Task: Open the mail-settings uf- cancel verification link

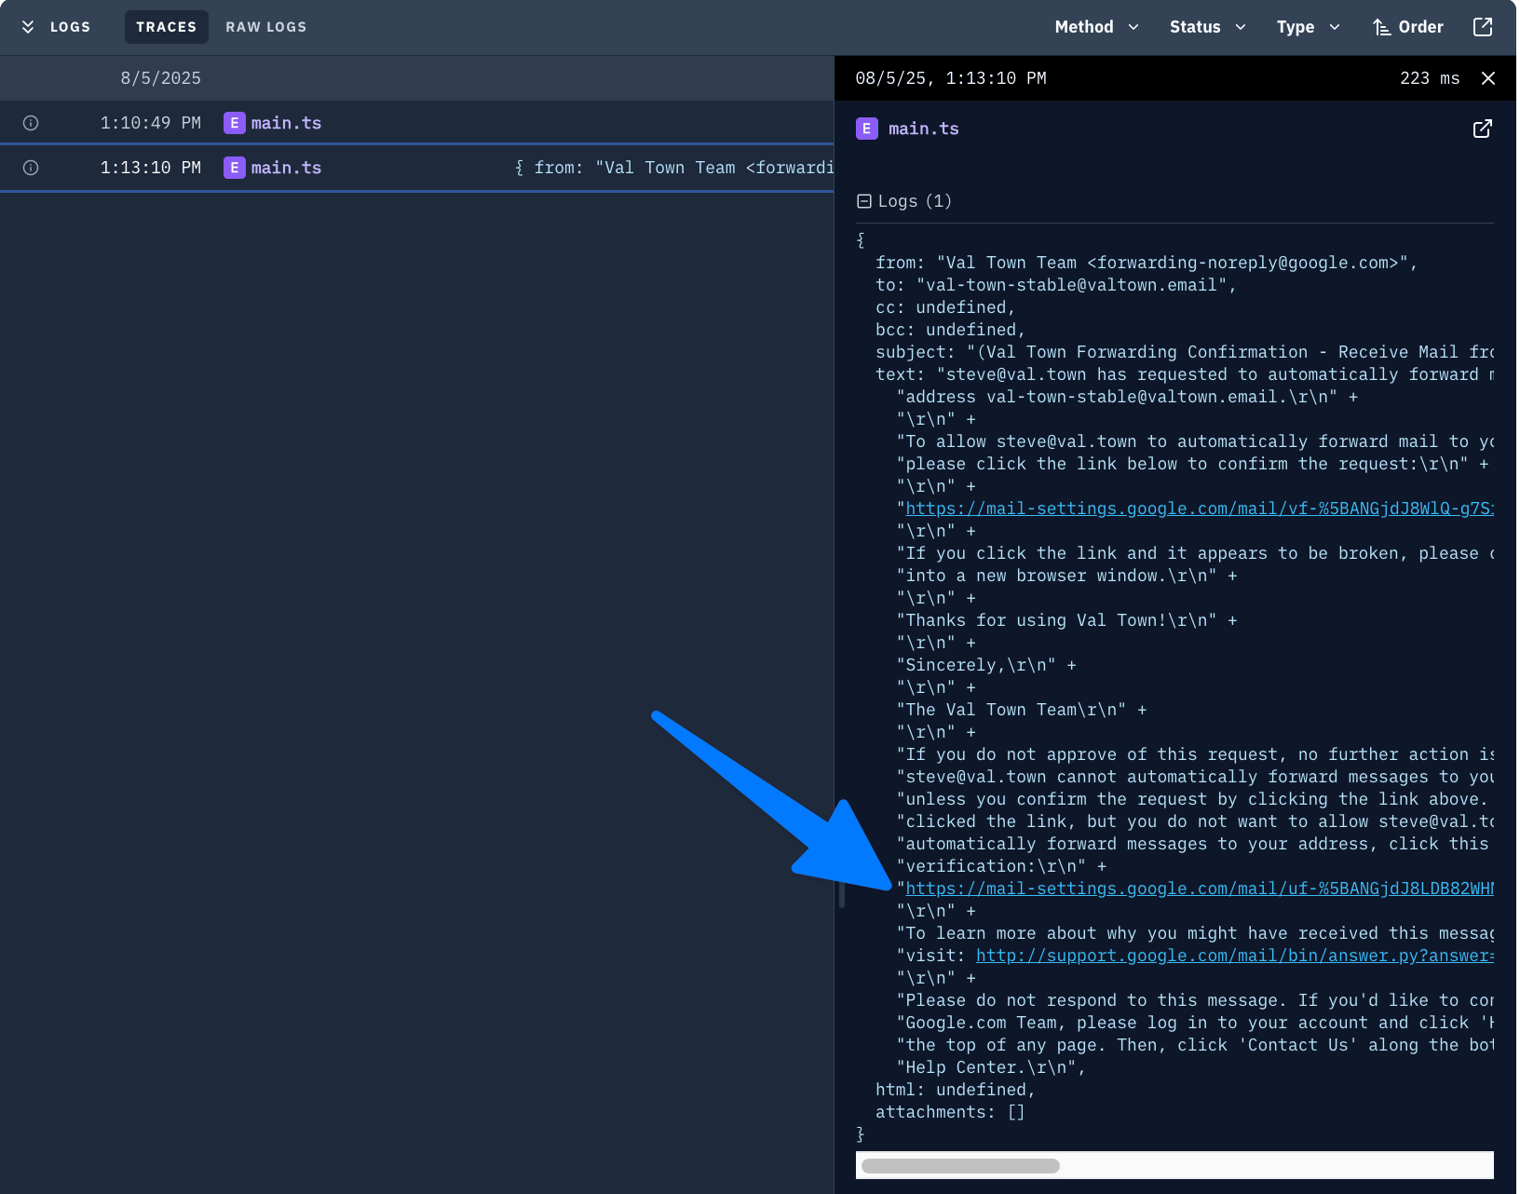Action: pyautogui.click(x=1198, y=889)
